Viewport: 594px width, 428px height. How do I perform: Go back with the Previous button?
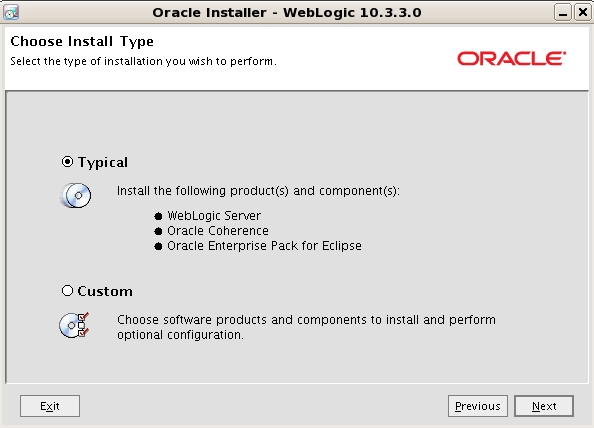(x=478, y=406)
